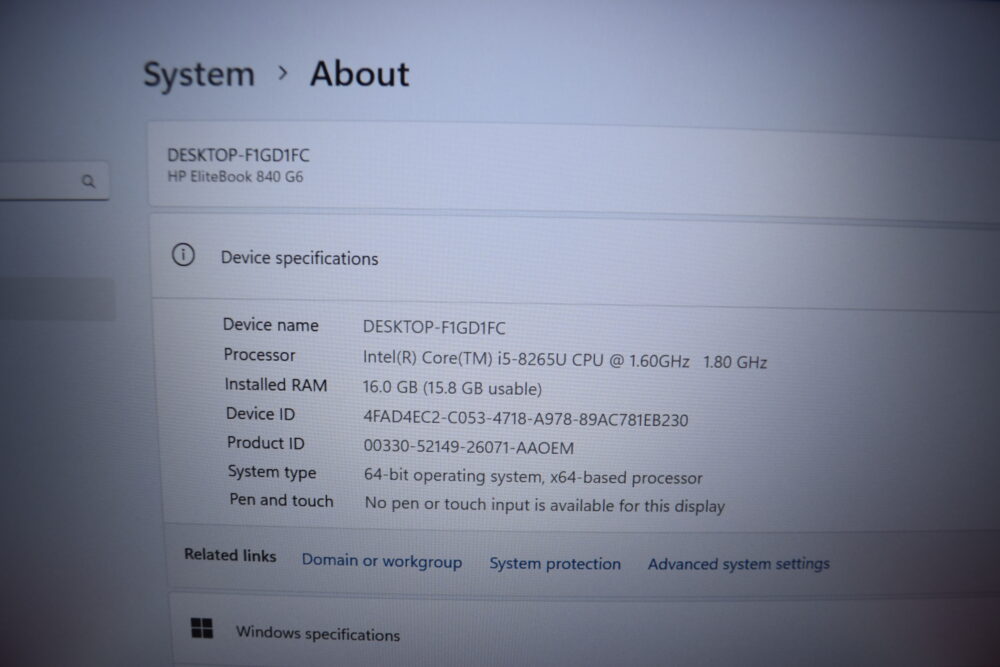Go back to System in breadcrumb
Viewport: 1000px width, 667px height.
click(x=199, y=75)
